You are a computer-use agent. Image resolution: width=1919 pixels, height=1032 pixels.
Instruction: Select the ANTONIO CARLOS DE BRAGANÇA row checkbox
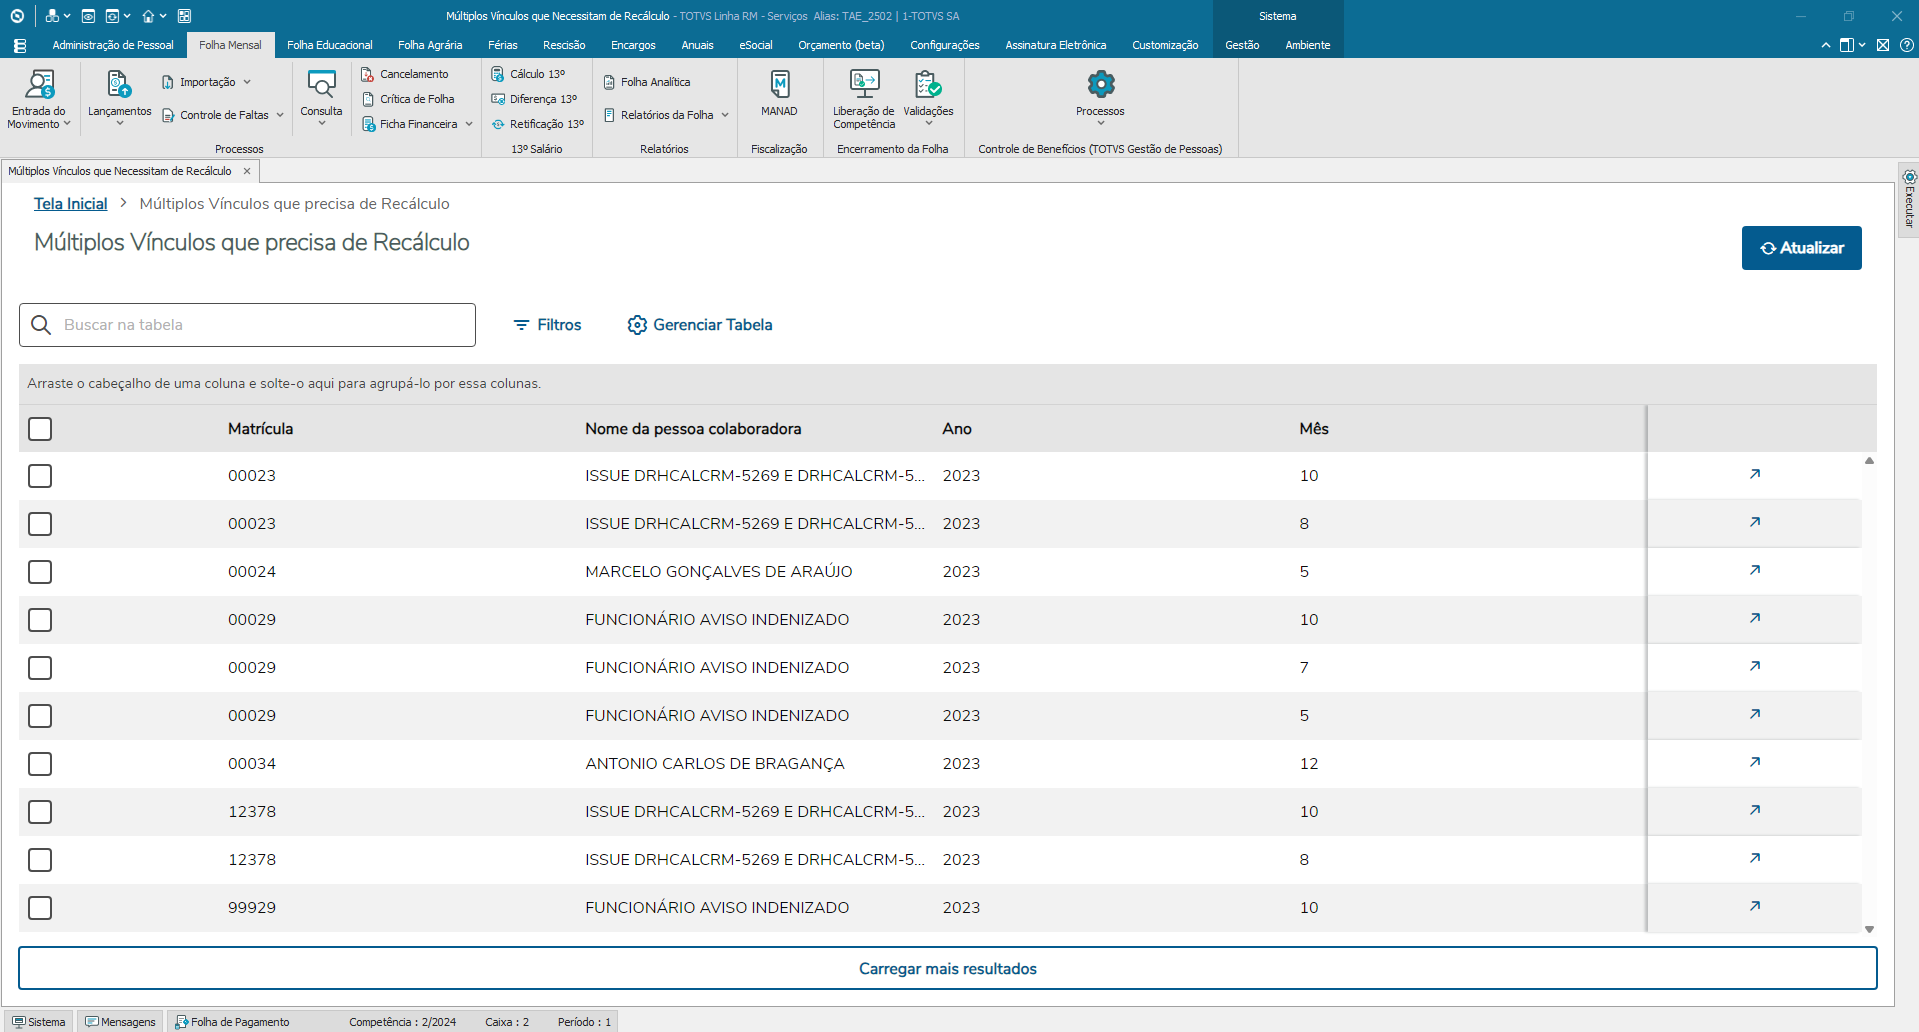[x=40, y=764]
